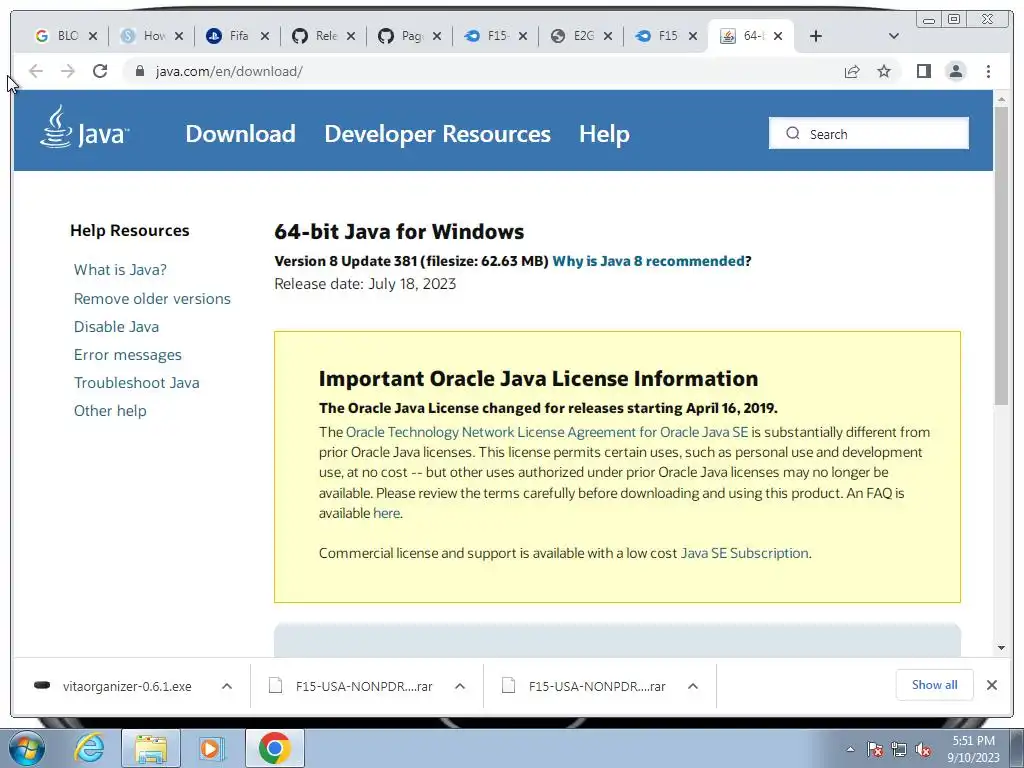Open Windows Explorer from taskbar
1024x768 pixels.
pyautogui.click(x=151, y=748)
